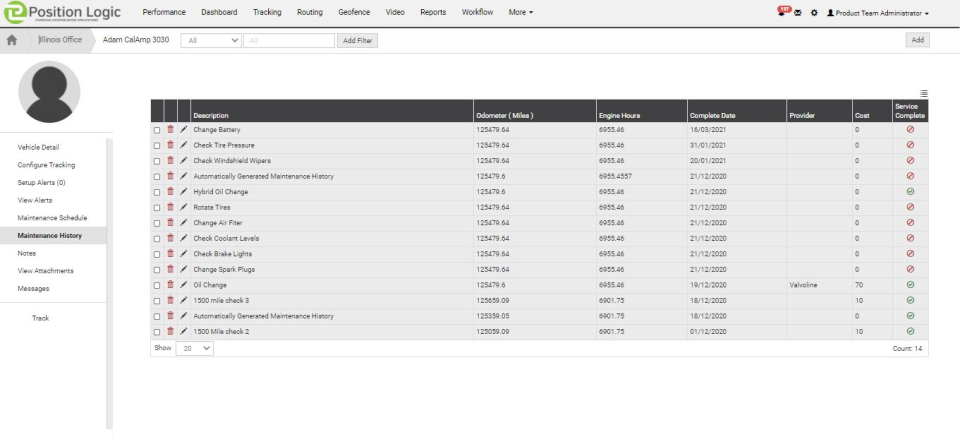Delete the Change Spark Plugs record
960x437 pixels.
(x=170, y=269)
